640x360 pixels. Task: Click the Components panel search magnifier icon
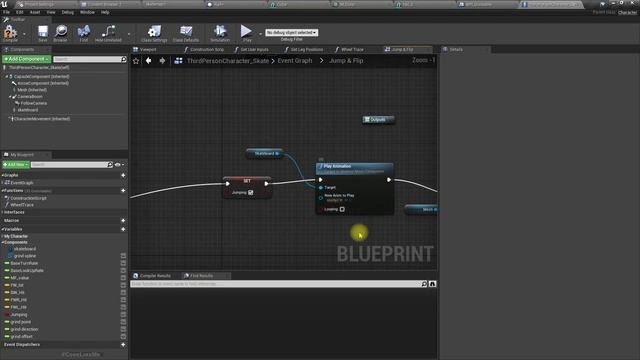(124, 59)
